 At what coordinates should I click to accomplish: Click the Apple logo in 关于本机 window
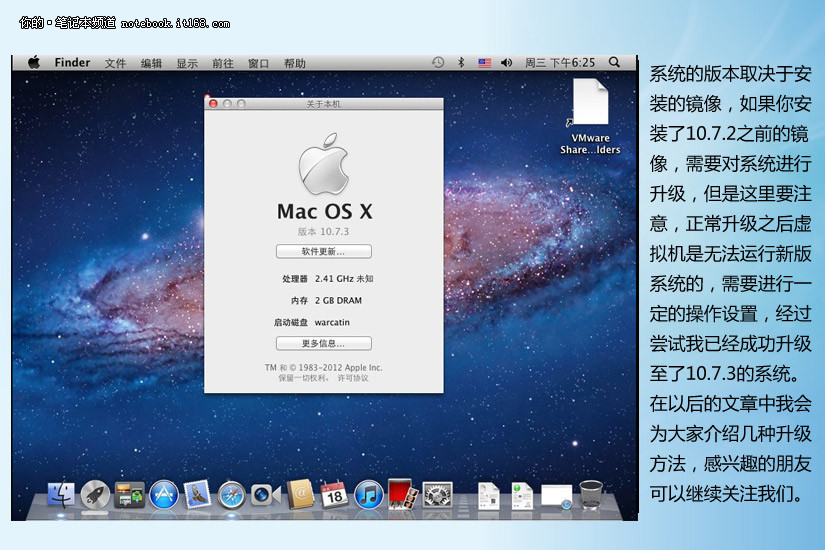[324, 164]
